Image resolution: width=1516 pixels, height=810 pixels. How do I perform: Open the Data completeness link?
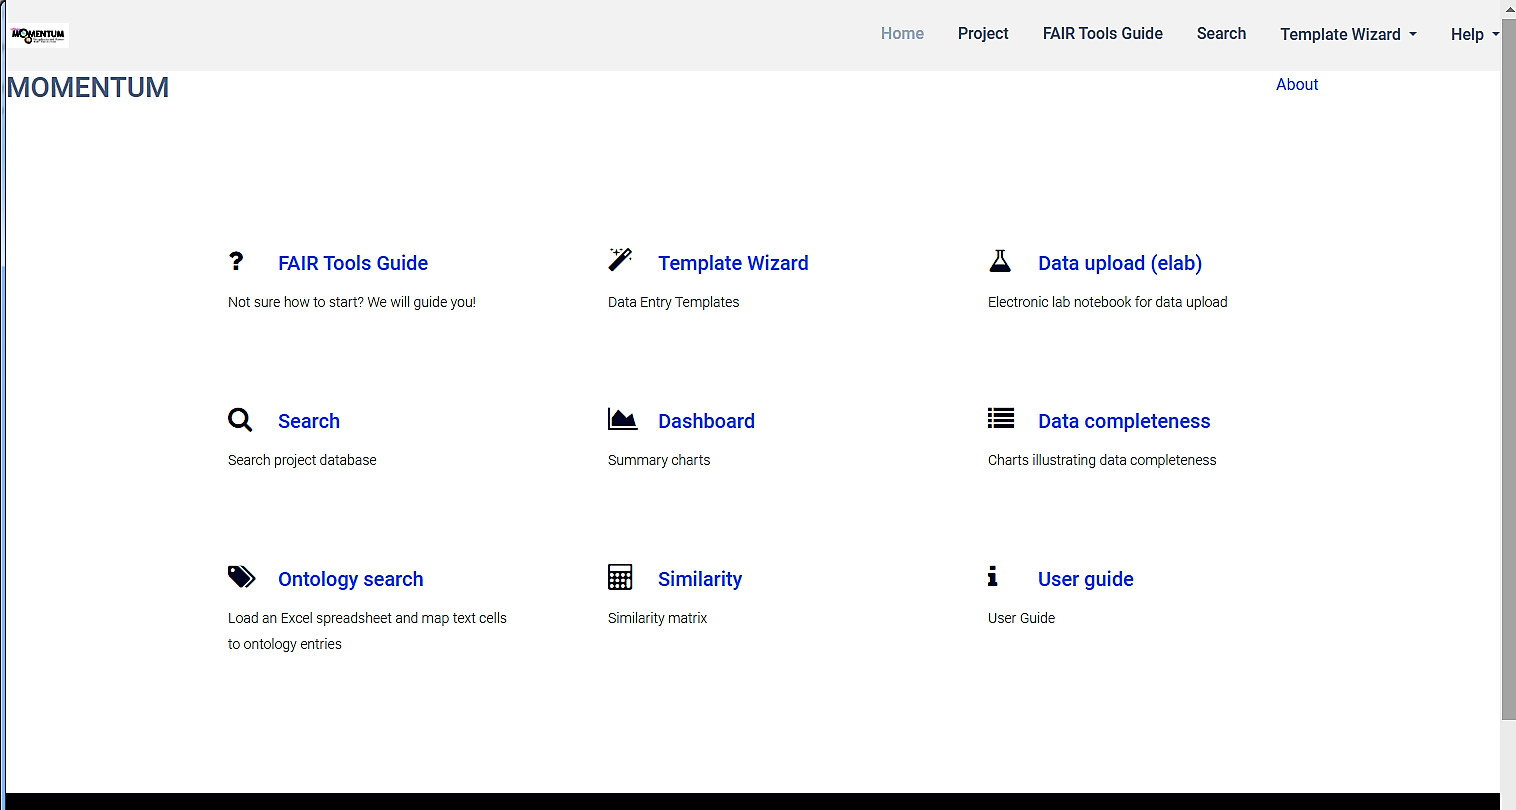point(1124,421)
